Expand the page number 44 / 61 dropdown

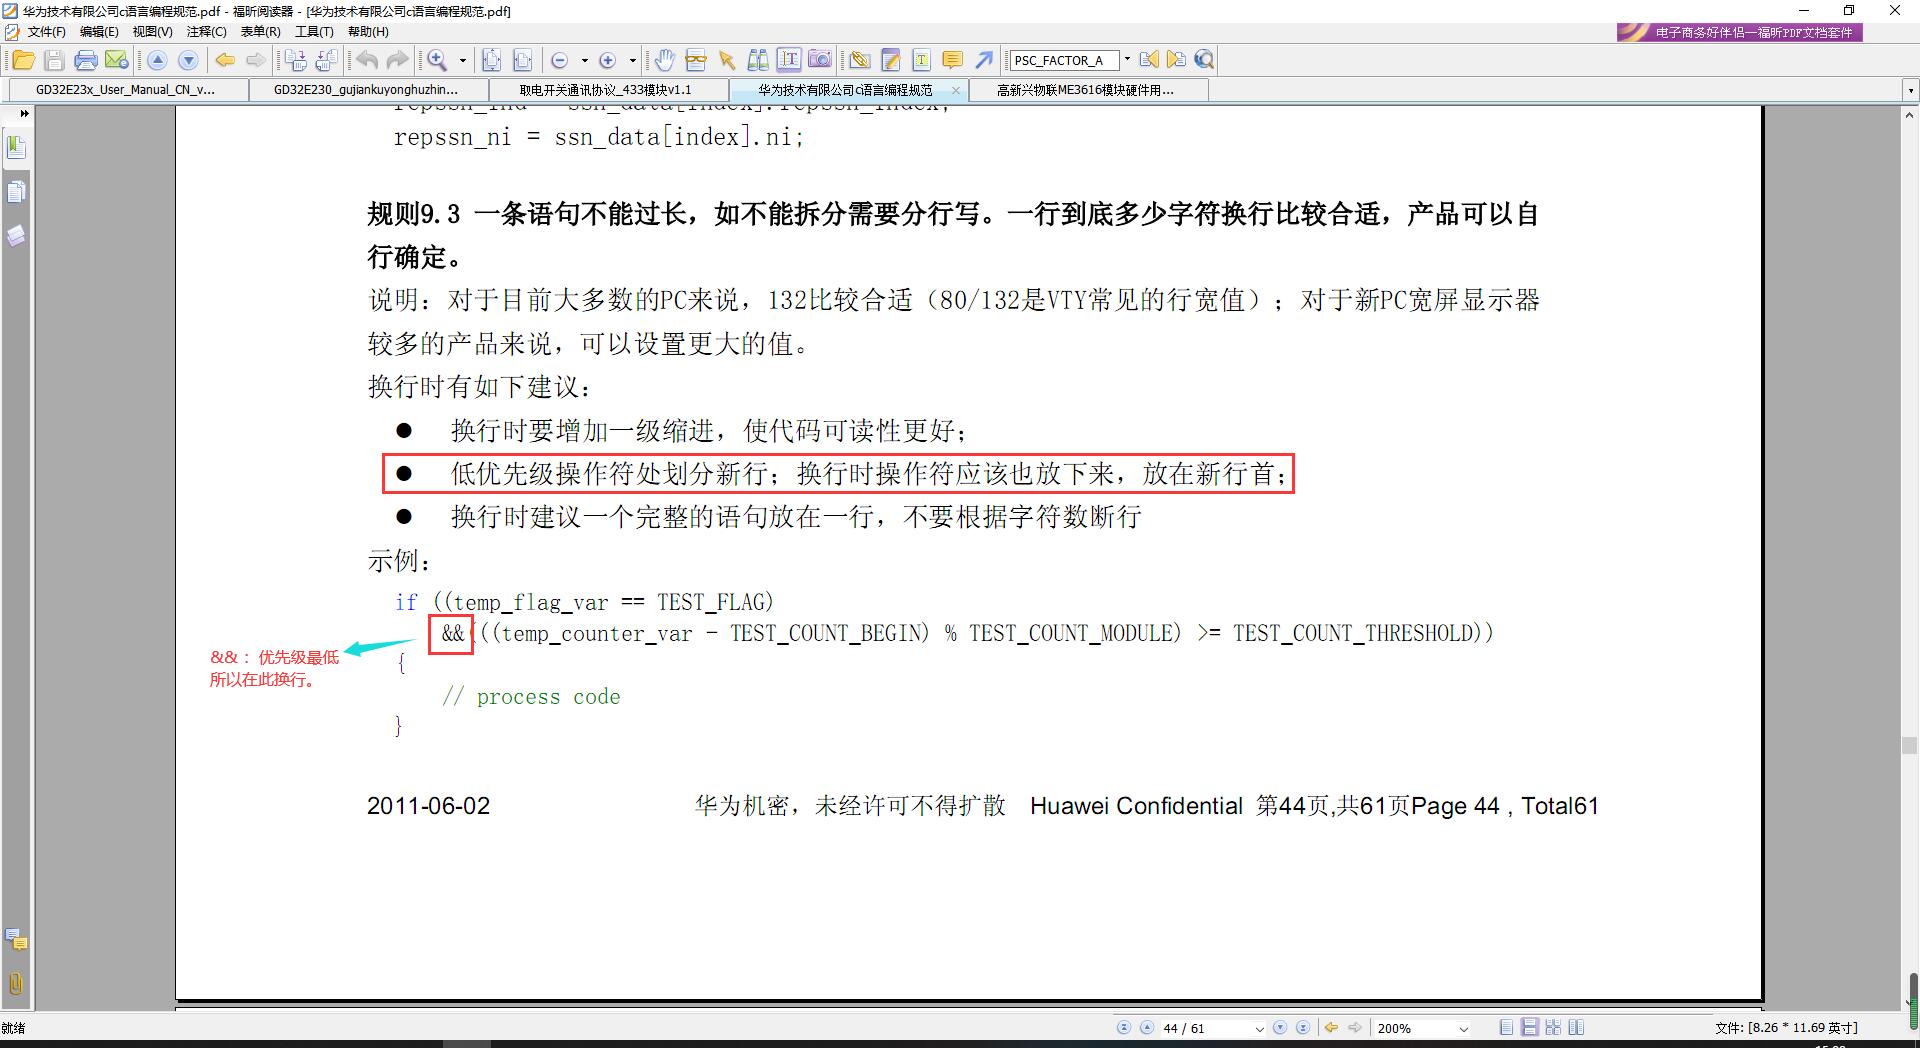pyautogui.click(x=1259, y=1028)
